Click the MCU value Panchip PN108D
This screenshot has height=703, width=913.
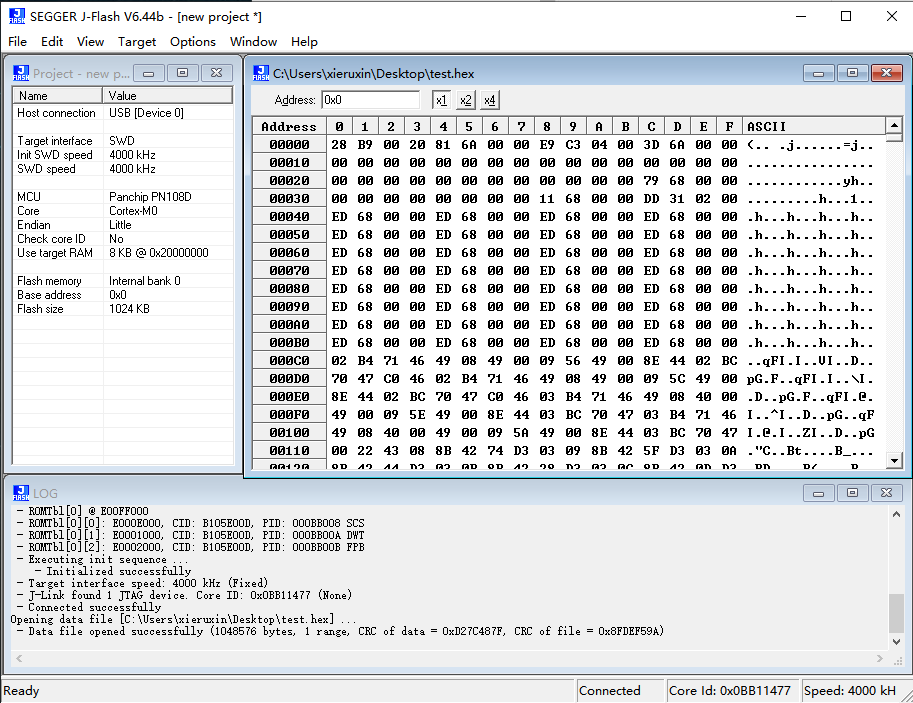(x=150, y=197)
